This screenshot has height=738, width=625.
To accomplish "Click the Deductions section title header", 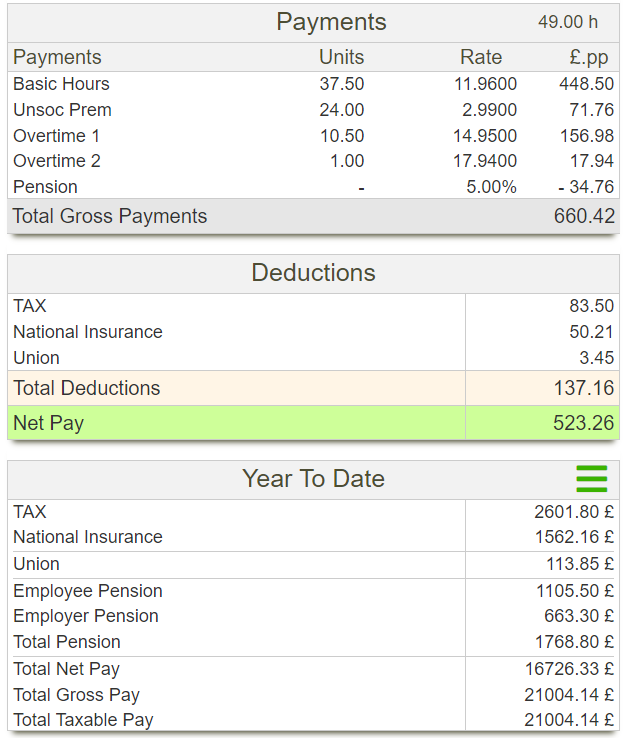I will coord(313,273).
